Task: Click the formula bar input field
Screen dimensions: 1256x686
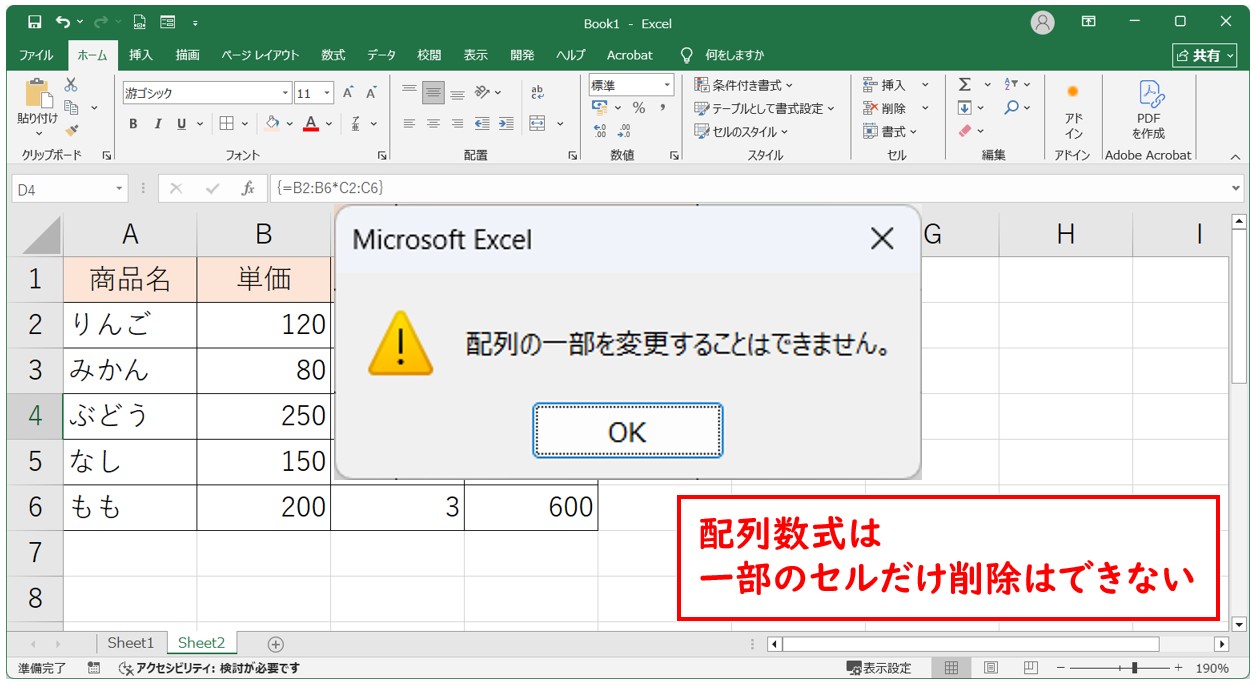Action: click(x=750, y=188)
